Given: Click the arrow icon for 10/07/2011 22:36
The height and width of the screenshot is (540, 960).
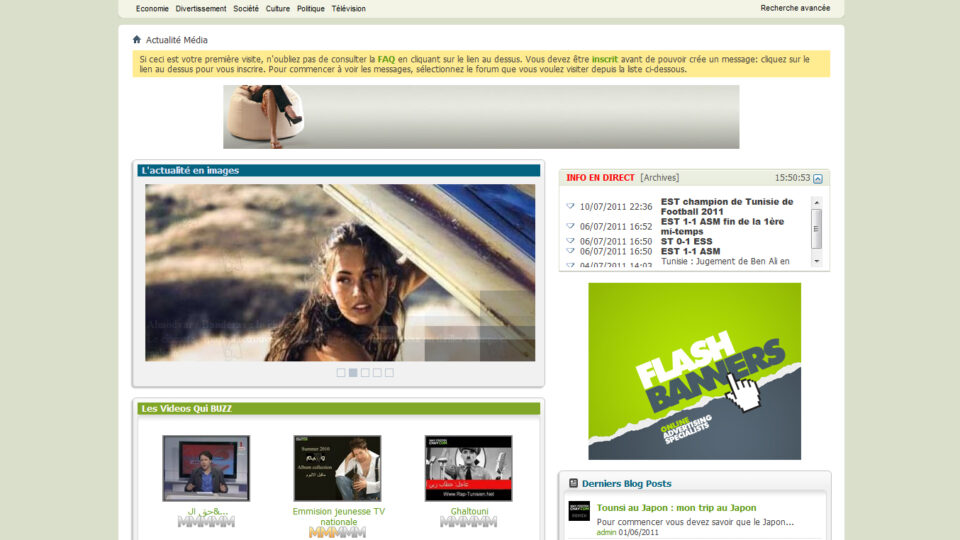Looking at the screenshot, I should [570, 206].
